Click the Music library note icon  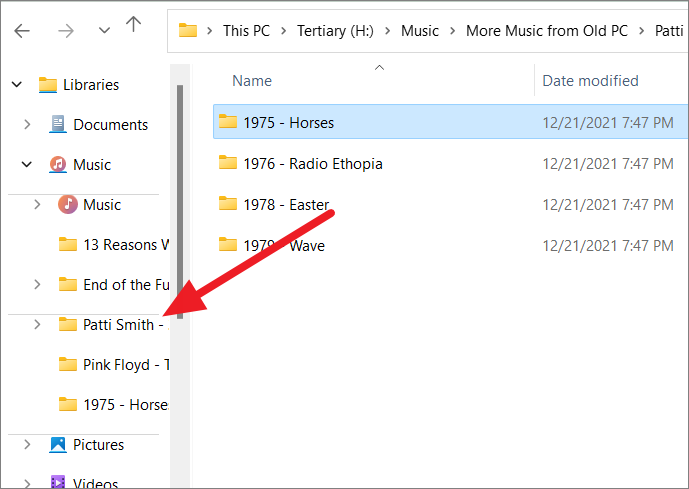pos(58,164)
